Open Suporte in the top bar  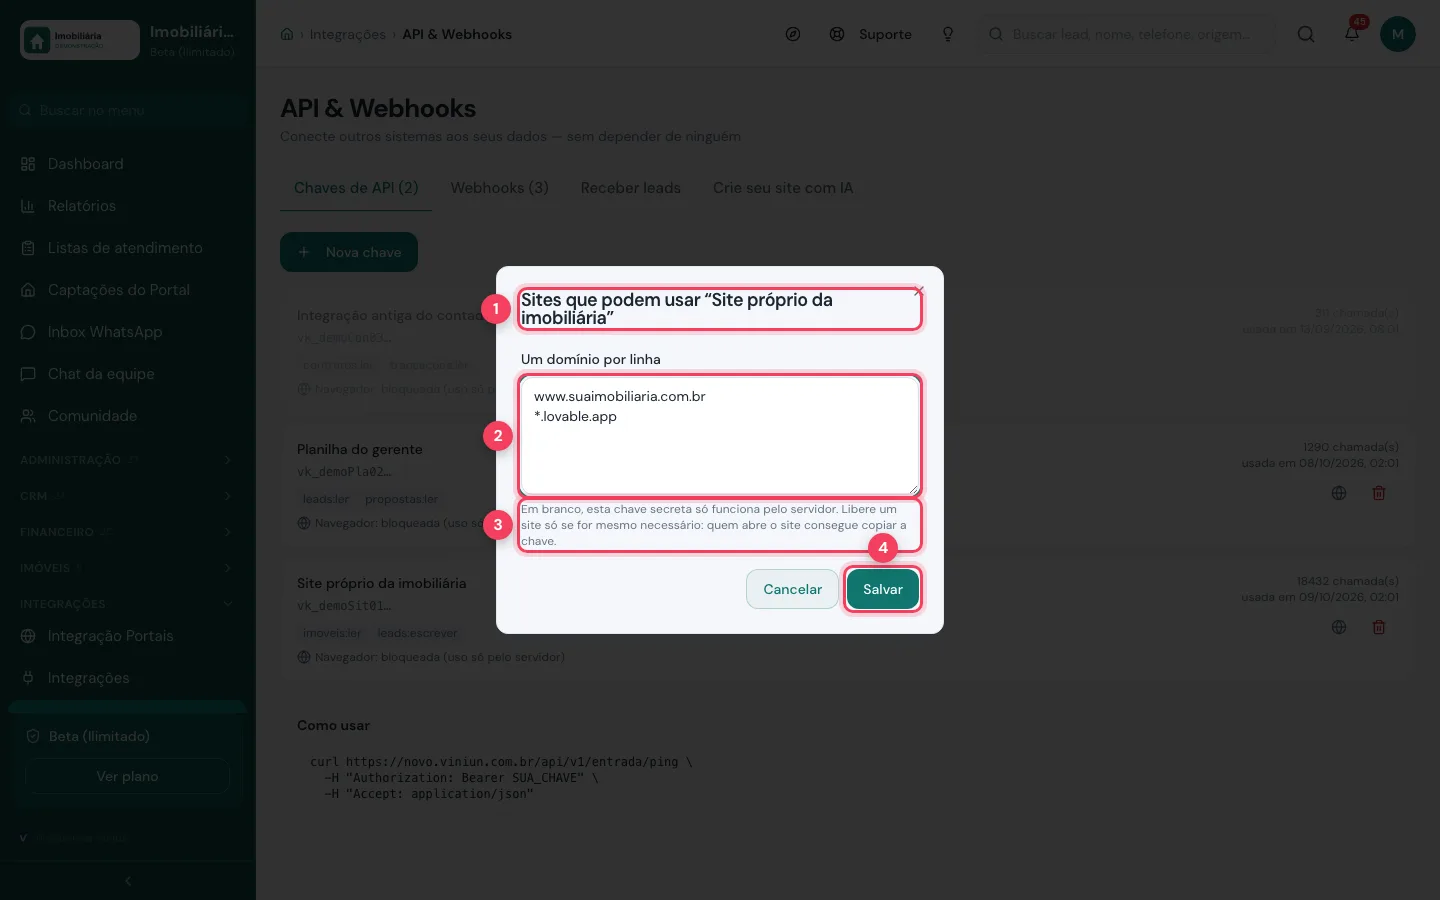tap(871, 34)
